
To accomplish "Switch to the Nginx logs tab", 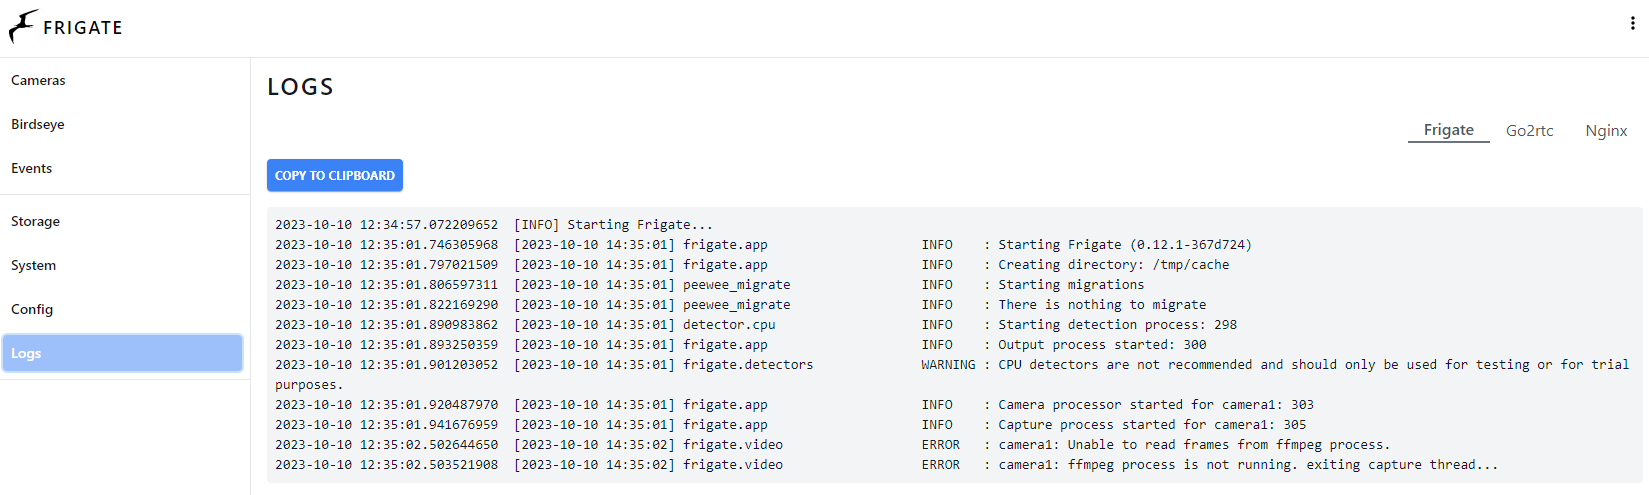I will tap(1606, 131).
